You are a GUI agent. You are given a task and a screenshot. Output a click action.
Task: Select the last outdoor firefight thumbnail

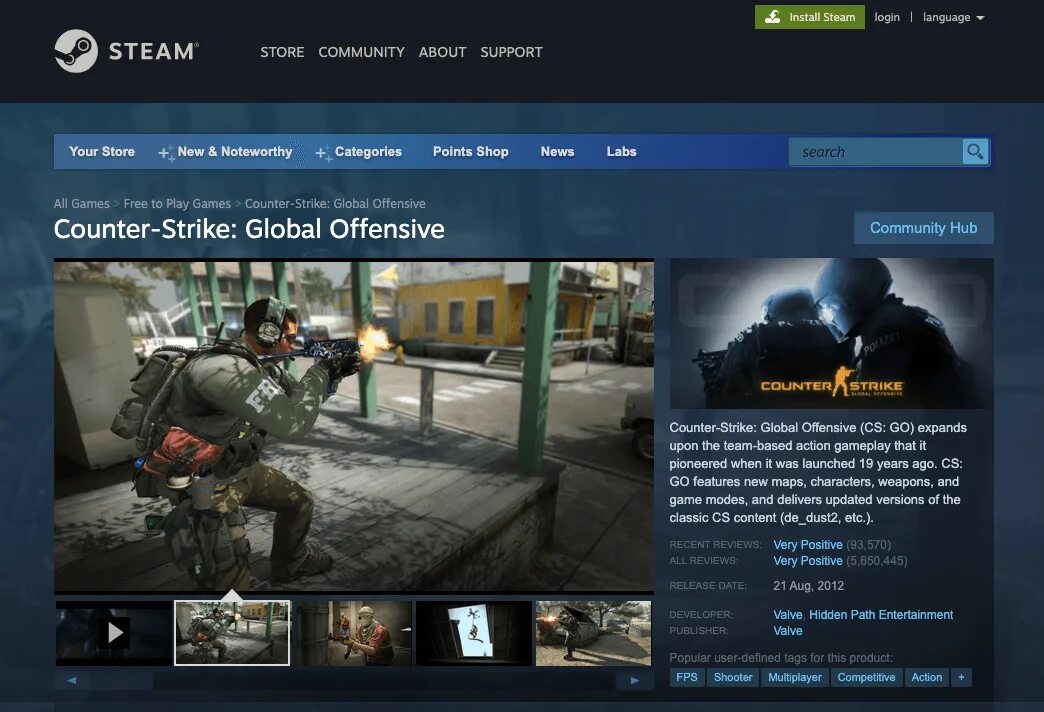(593, 633)
